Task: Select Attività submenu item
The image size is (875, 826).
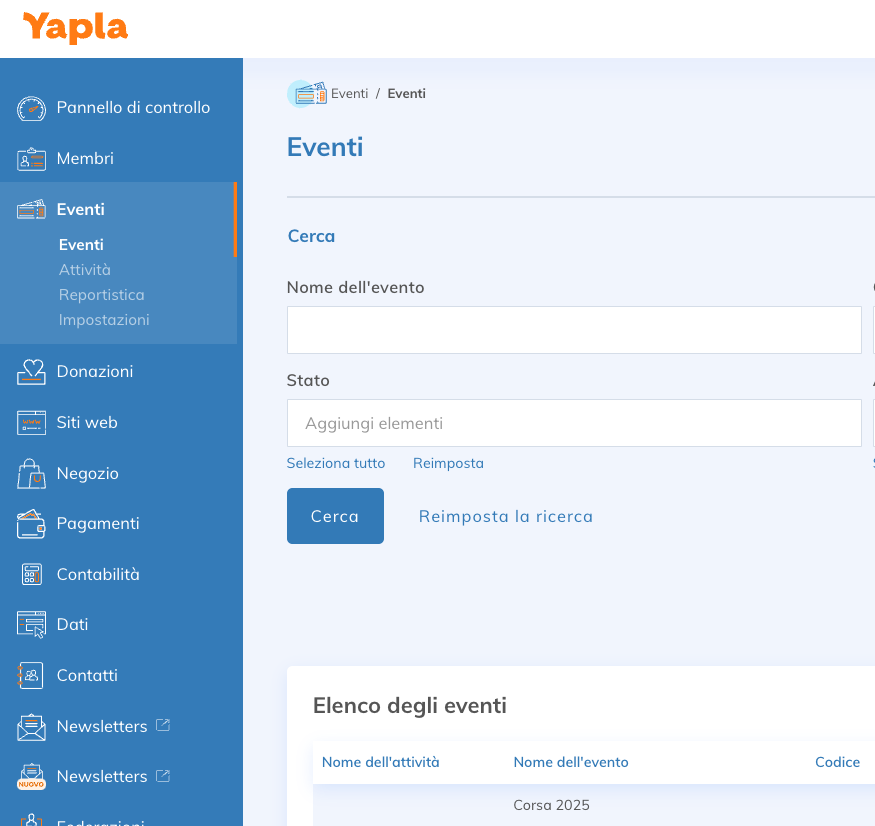Action: pyautogui.click(x=85, y=270)
